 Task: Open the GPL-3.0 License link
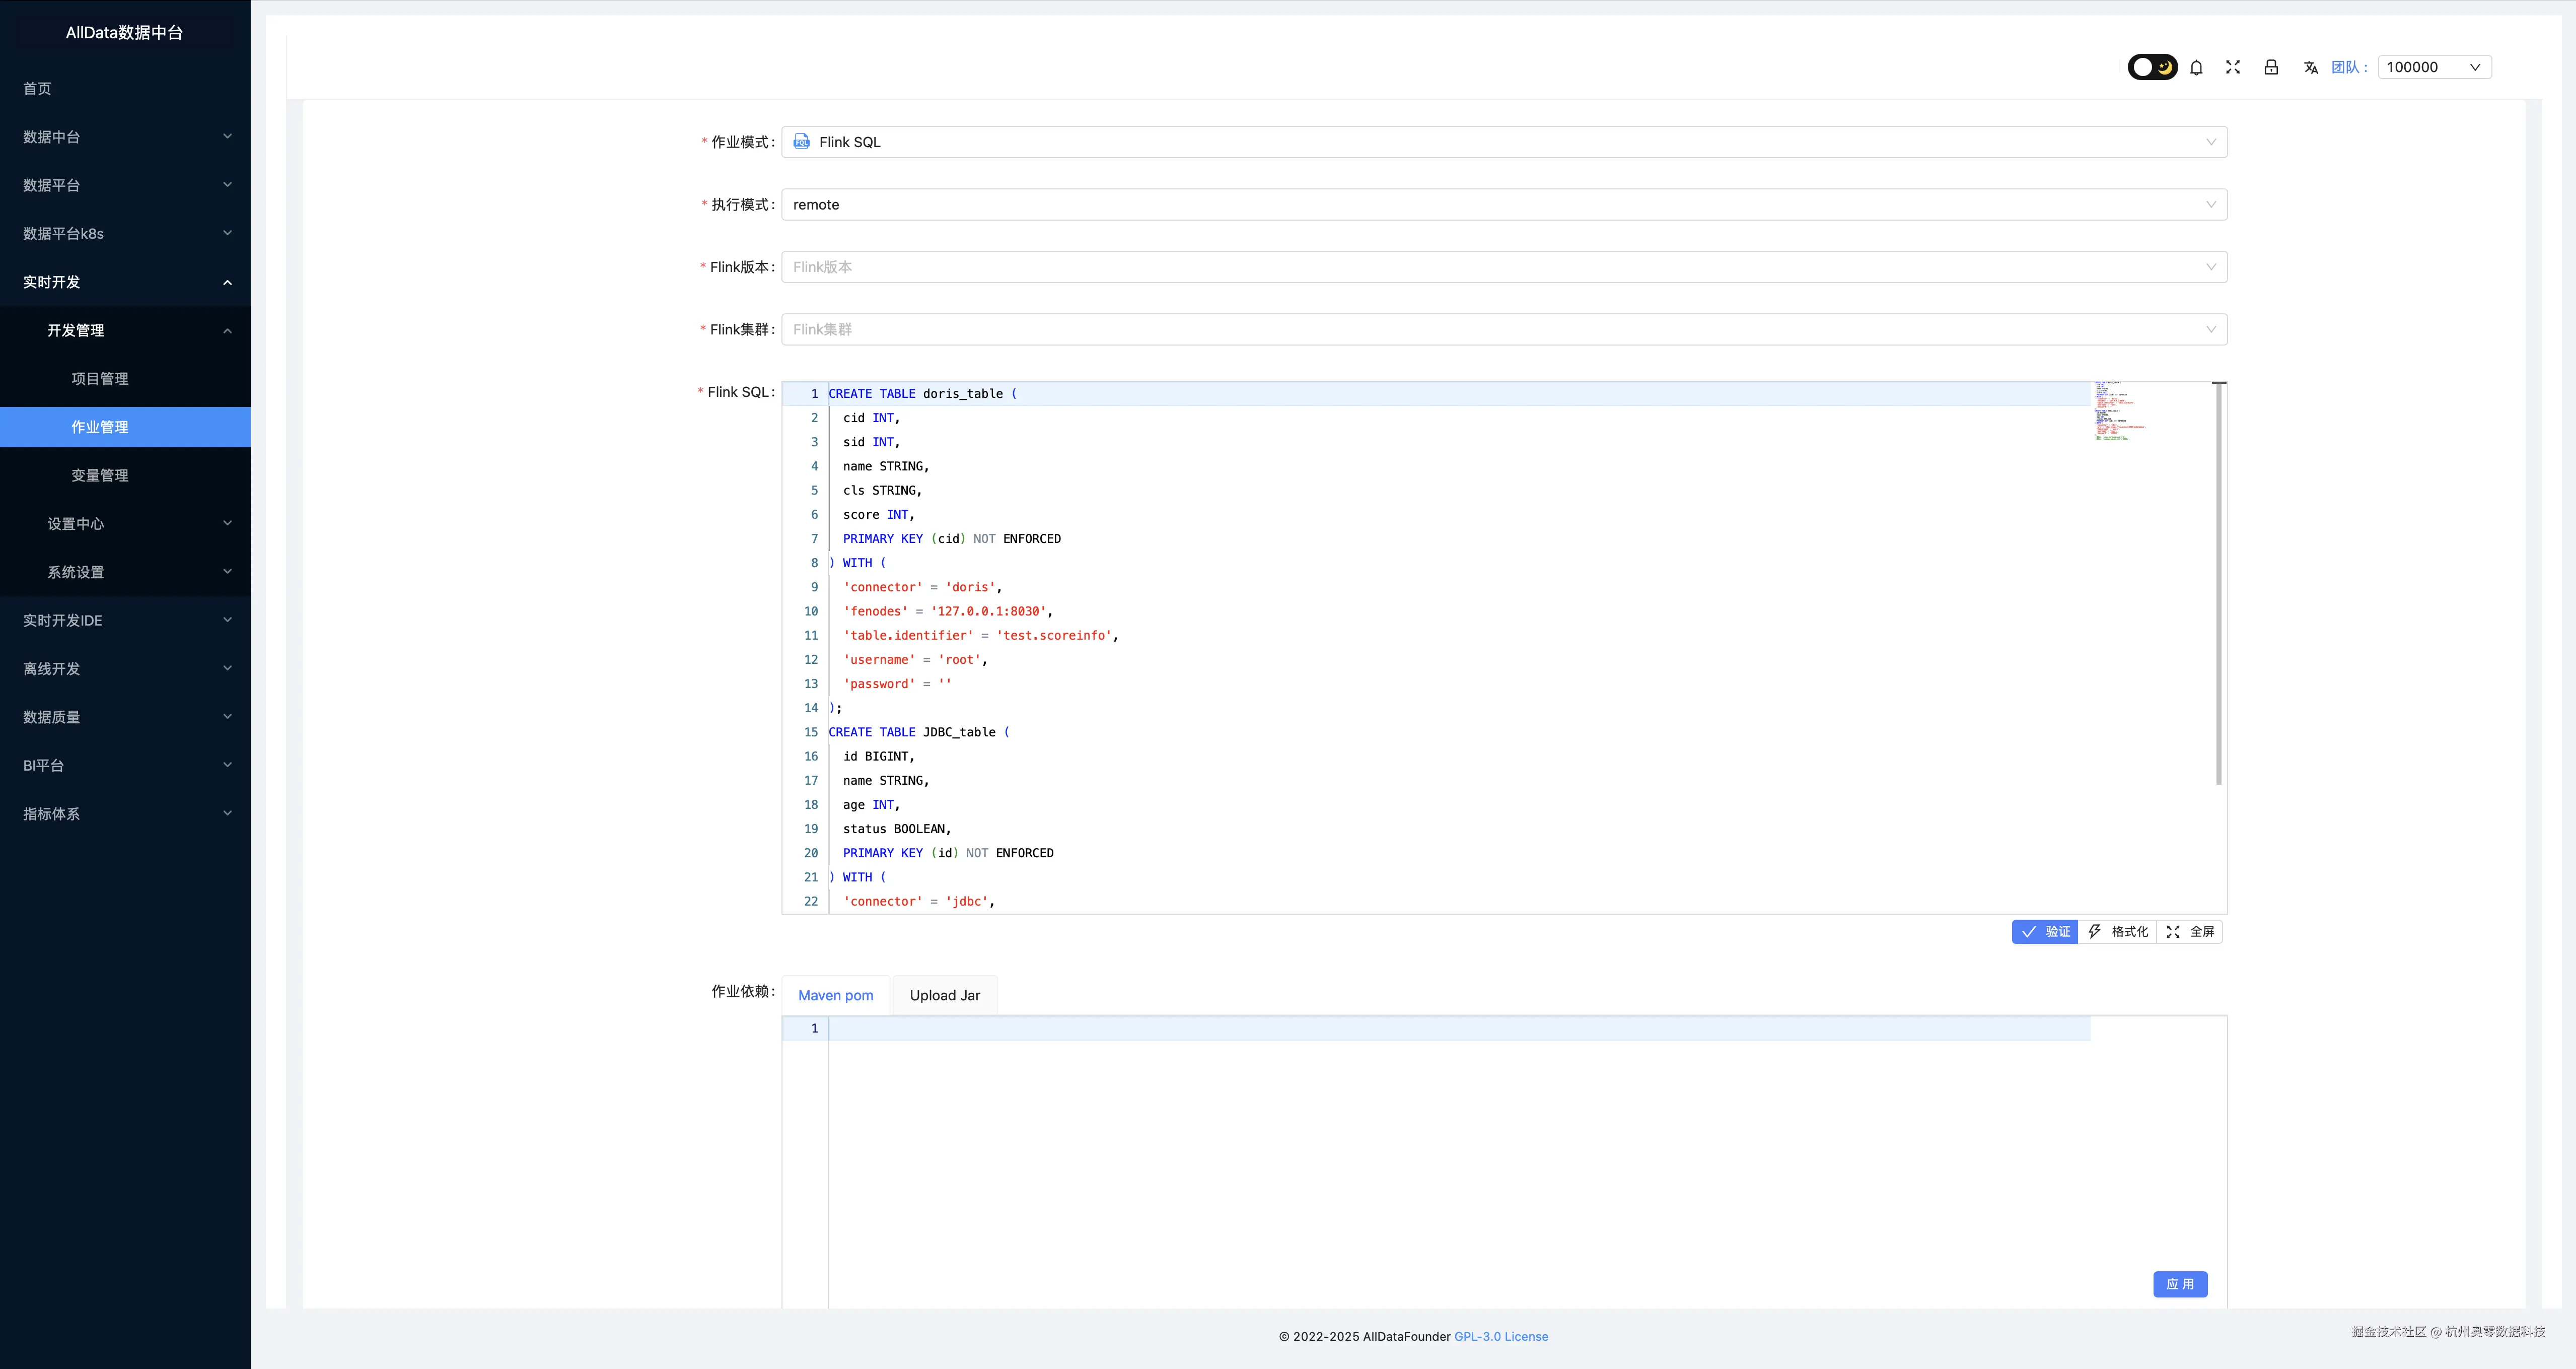click(1500, 1336)
